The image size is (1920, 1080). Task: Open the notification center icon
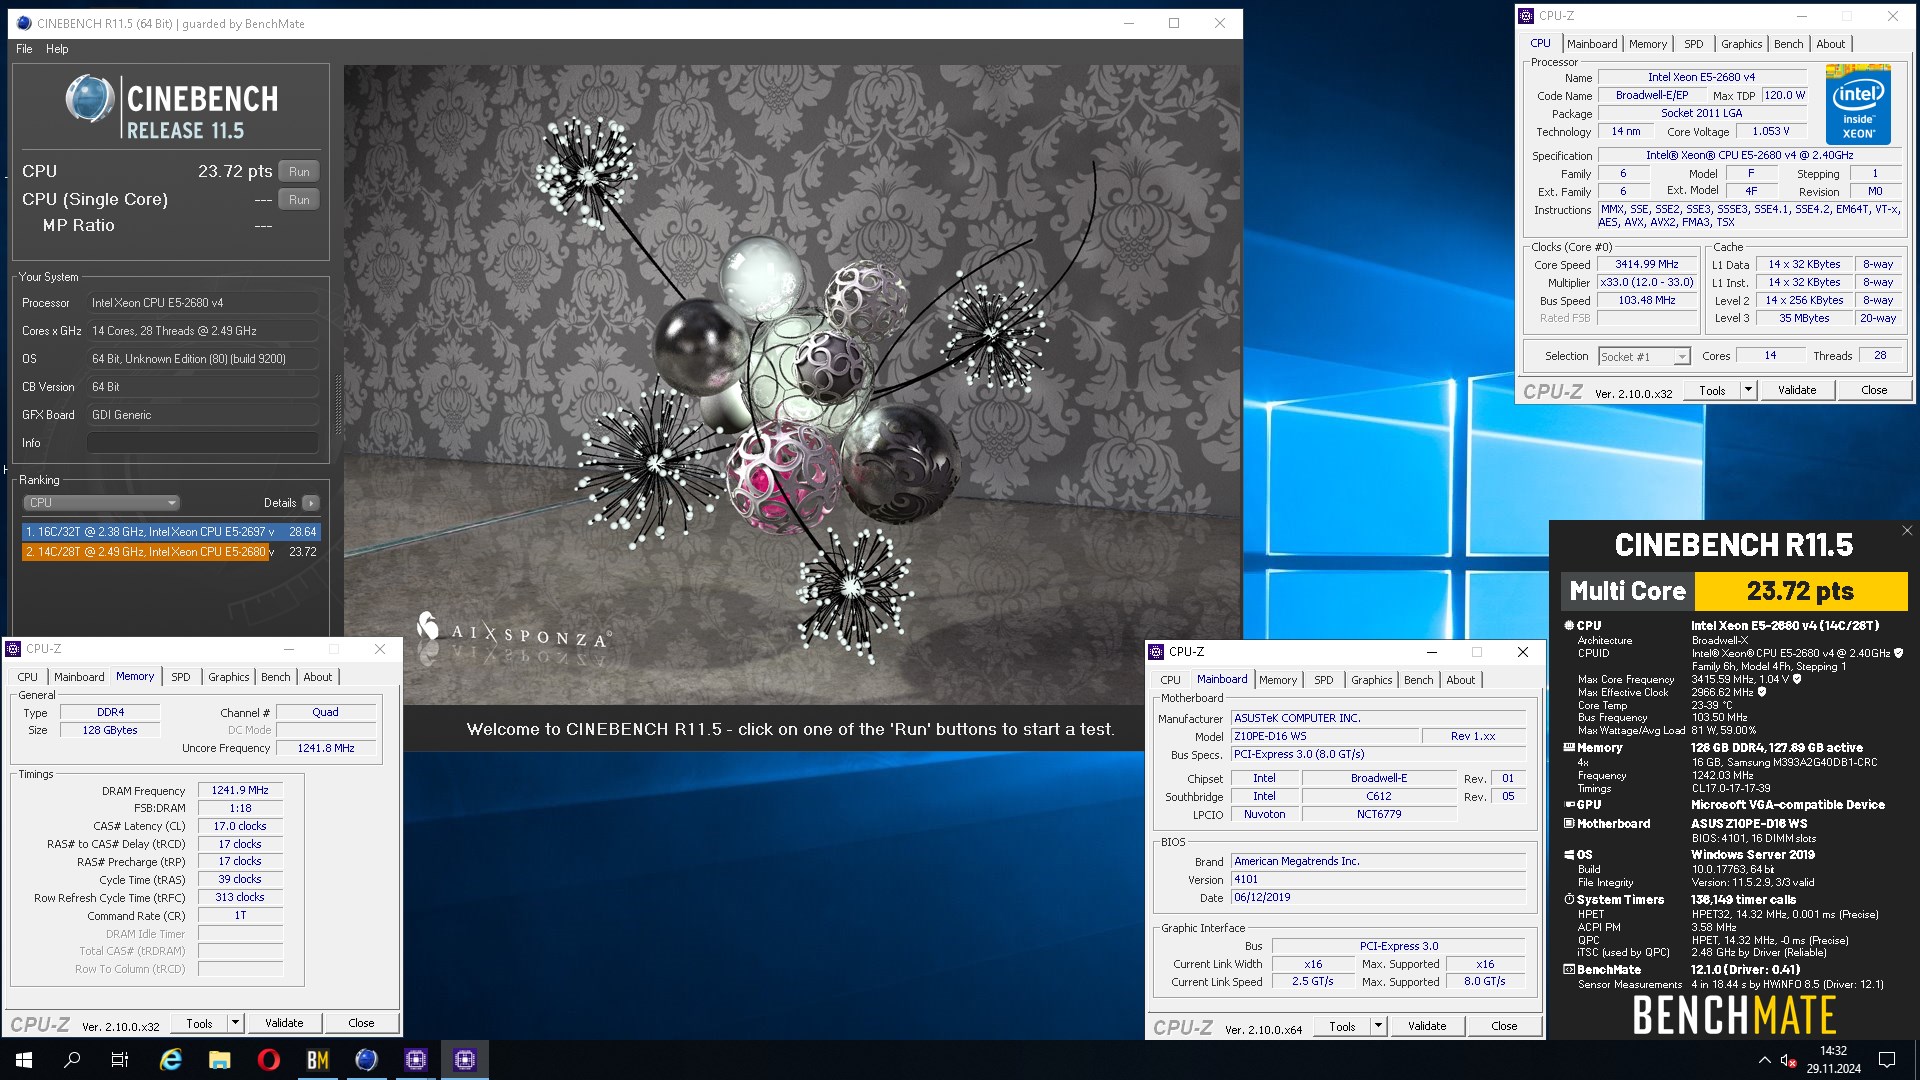[1887, 1060]
